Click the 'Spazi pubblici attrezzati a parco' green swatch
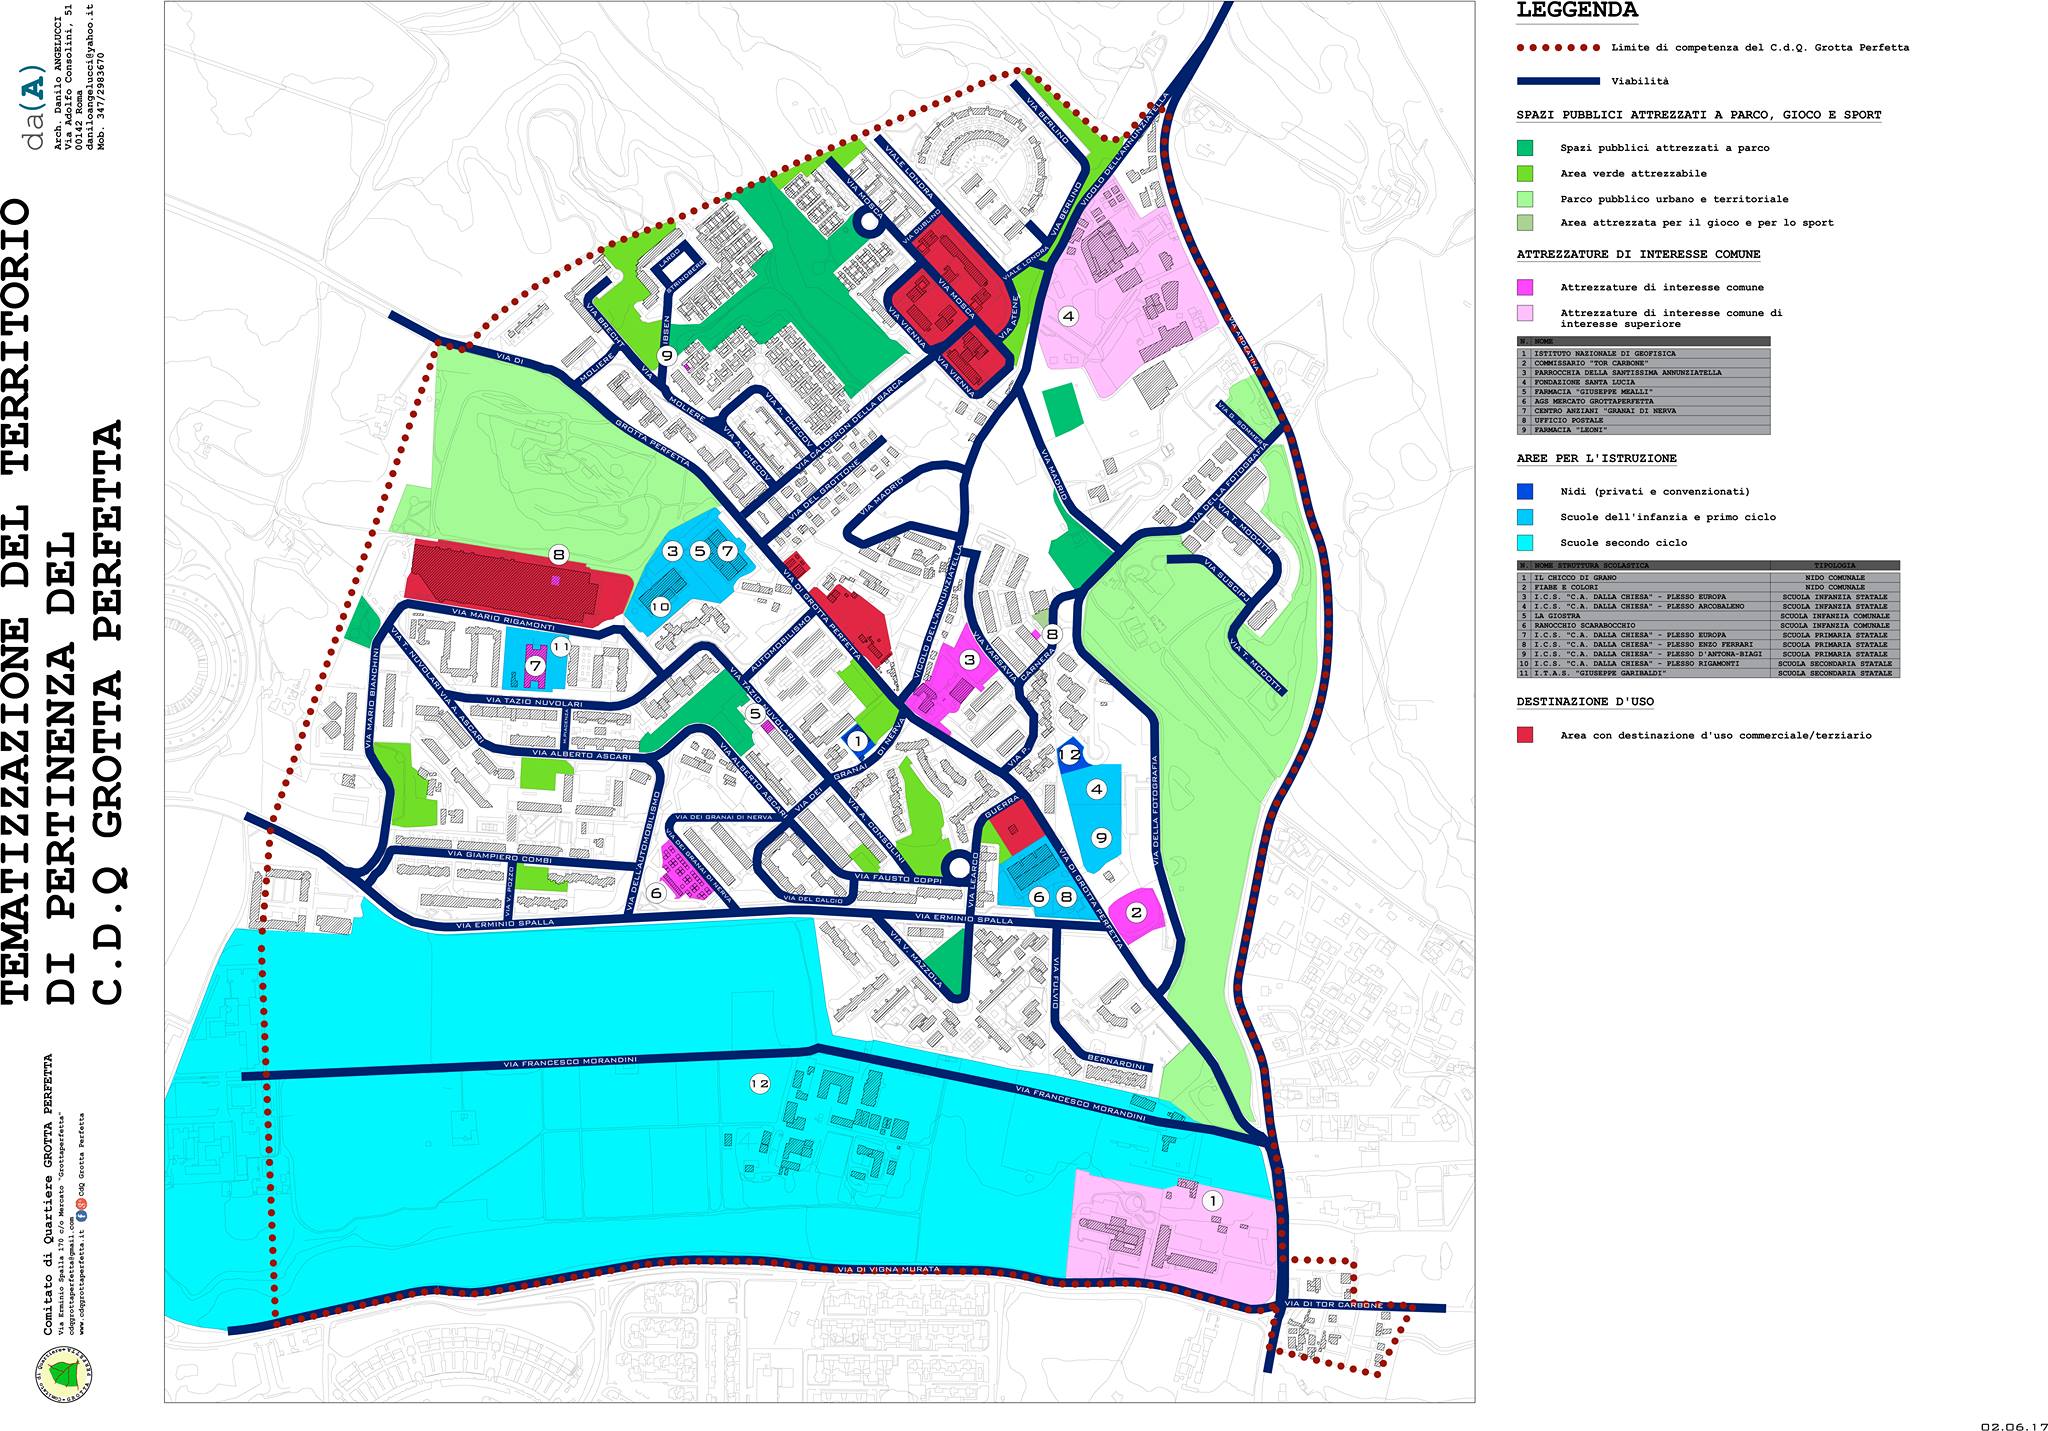The width and height of the screenshot is (2048, 1431). (1524, 148)
